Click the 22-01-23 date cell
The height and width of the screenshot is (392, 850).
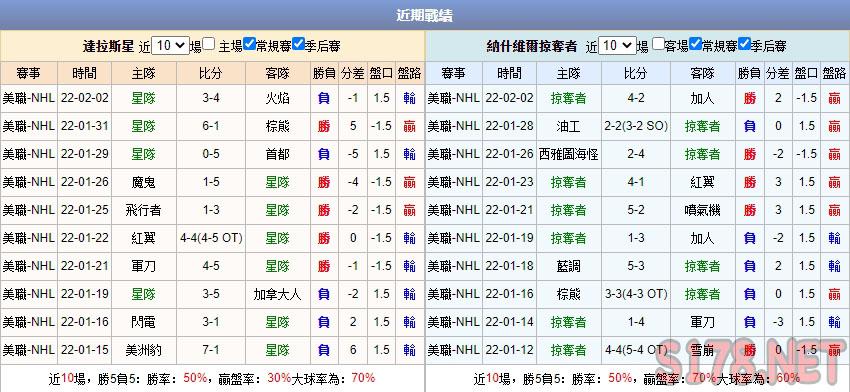[509, 182]
